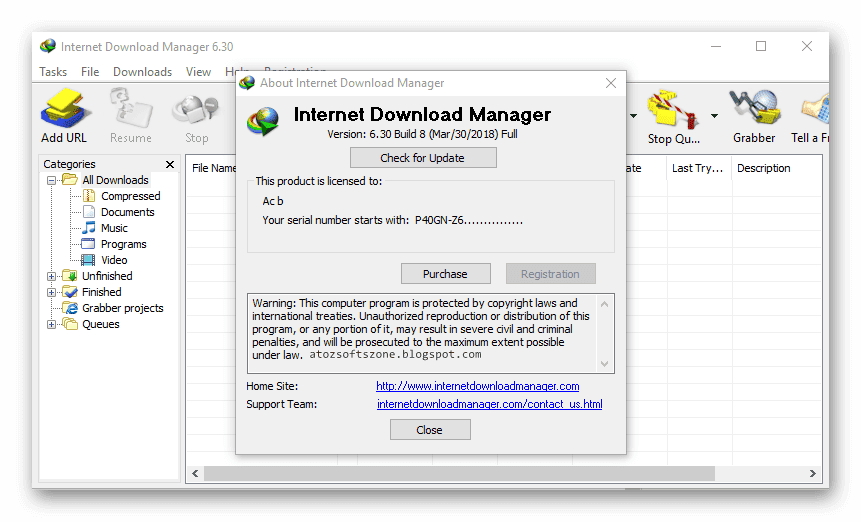Screen dimensions: 861x522
Task: Click the Last Try column header
Action: tap(698, 168)
